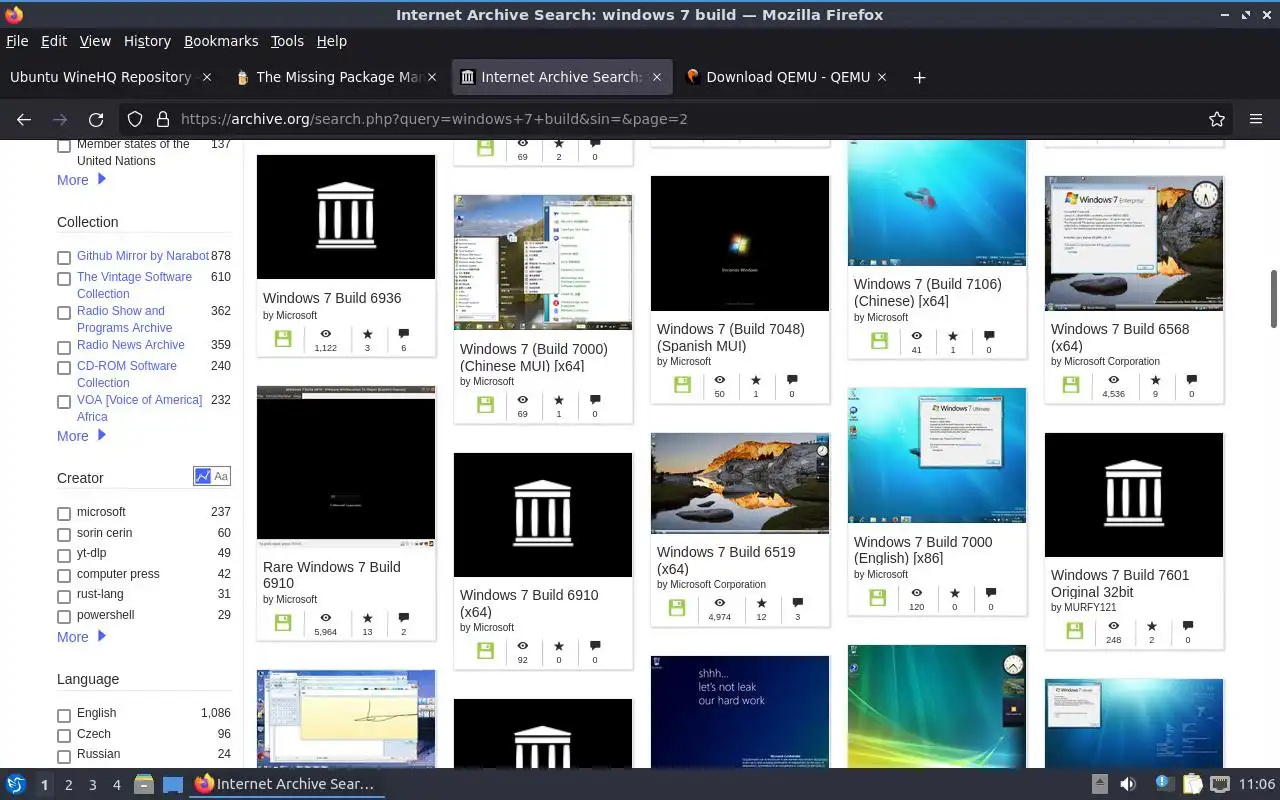Screen dimensions: 1280x800
Task: Check the English language filter
Action: pos(64,716)
